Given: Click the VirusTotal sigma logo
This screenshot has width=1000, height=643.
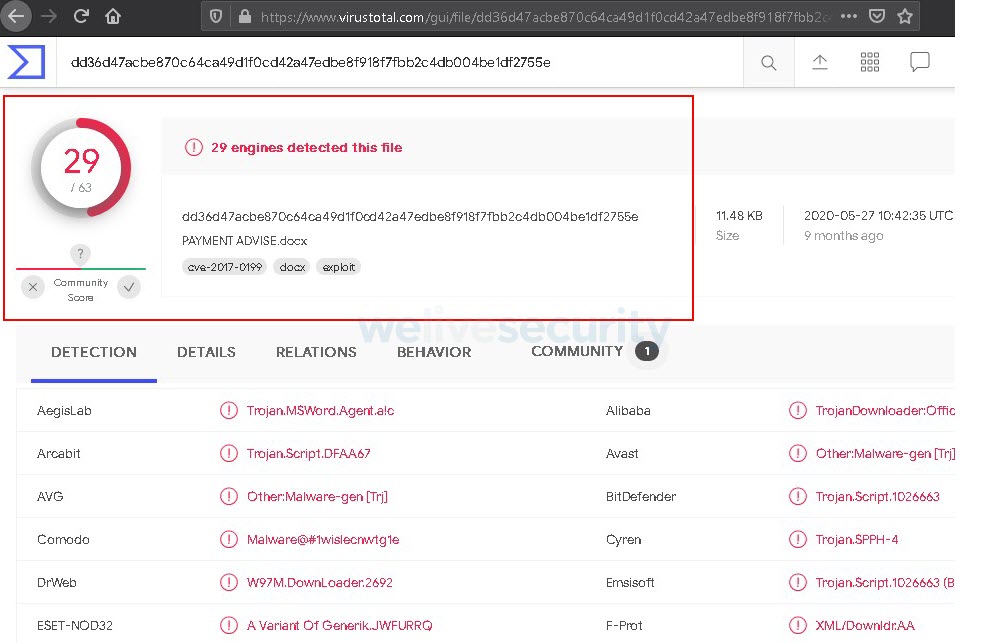Looking at the screenshot, I should pos(26,62).
